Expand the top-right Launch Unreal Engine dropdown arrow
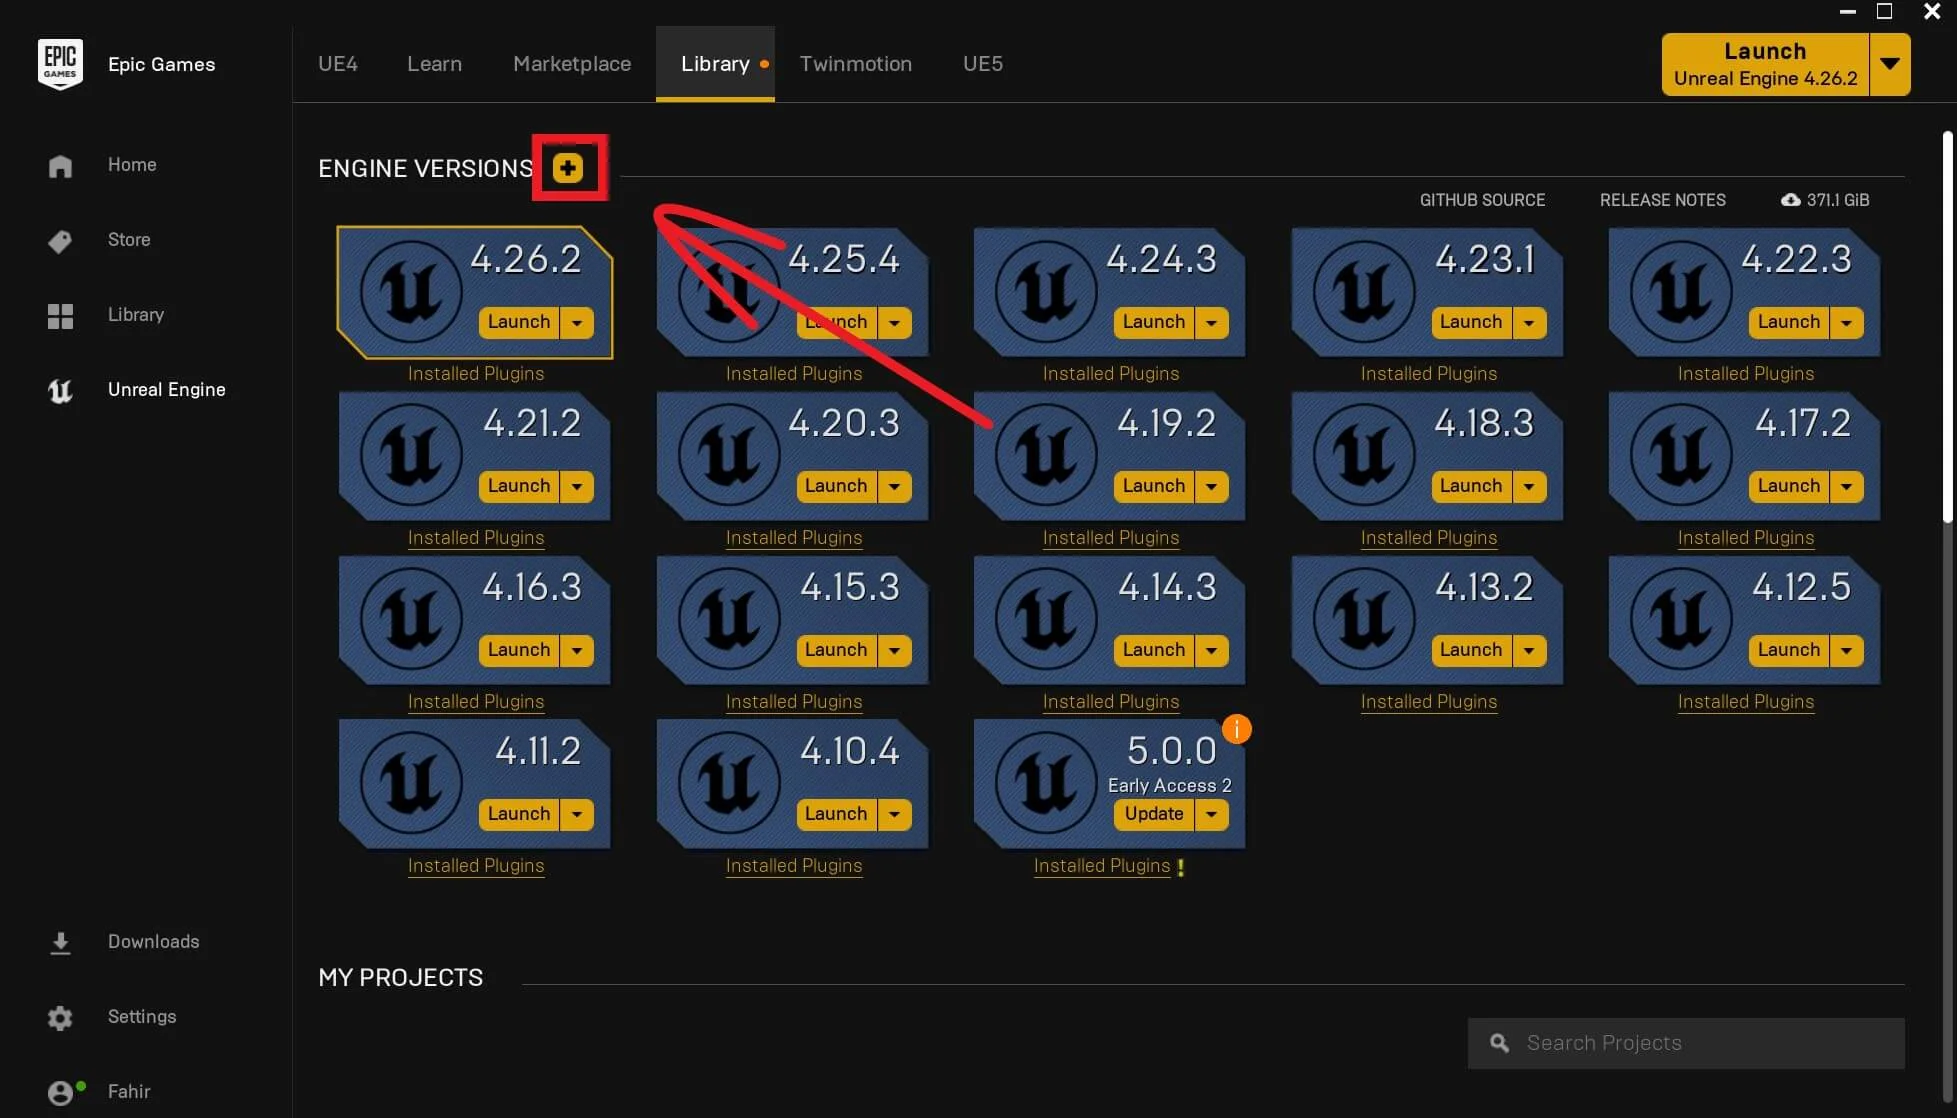This screenshot has height=1118, width=1957. pyautogui.click(x=1890, y=64)
